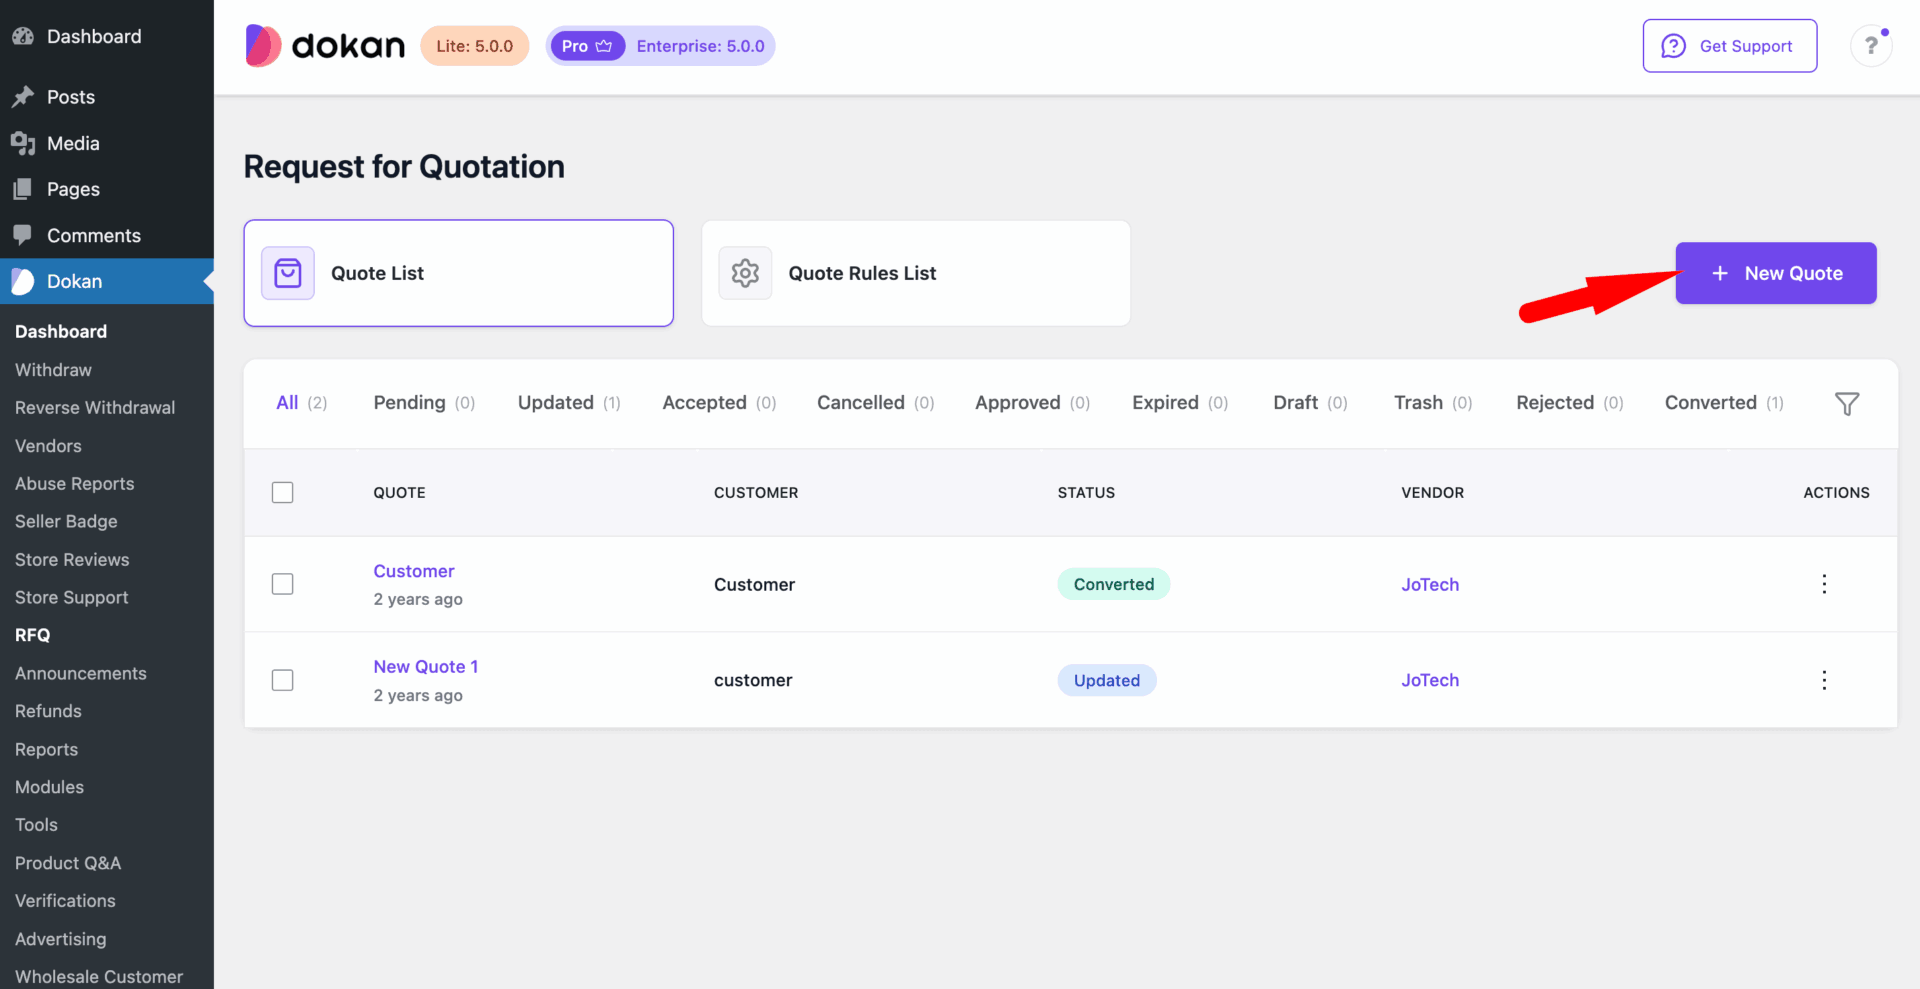Filter quotes by Draft status

tap(1311, 402)
